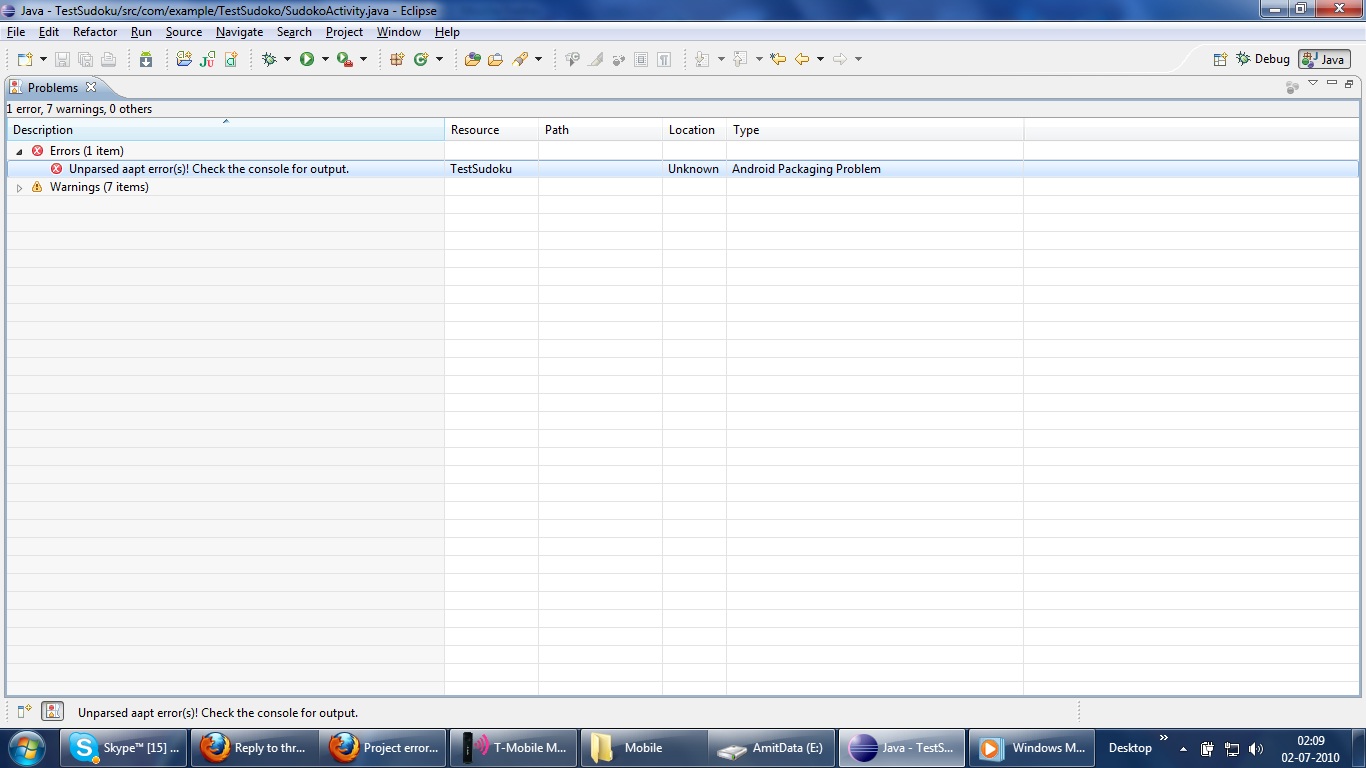Open the Android SDK and AVD Manager icon
The width and height of the screenshot is (1366, 768).
[x=146, y=59]
